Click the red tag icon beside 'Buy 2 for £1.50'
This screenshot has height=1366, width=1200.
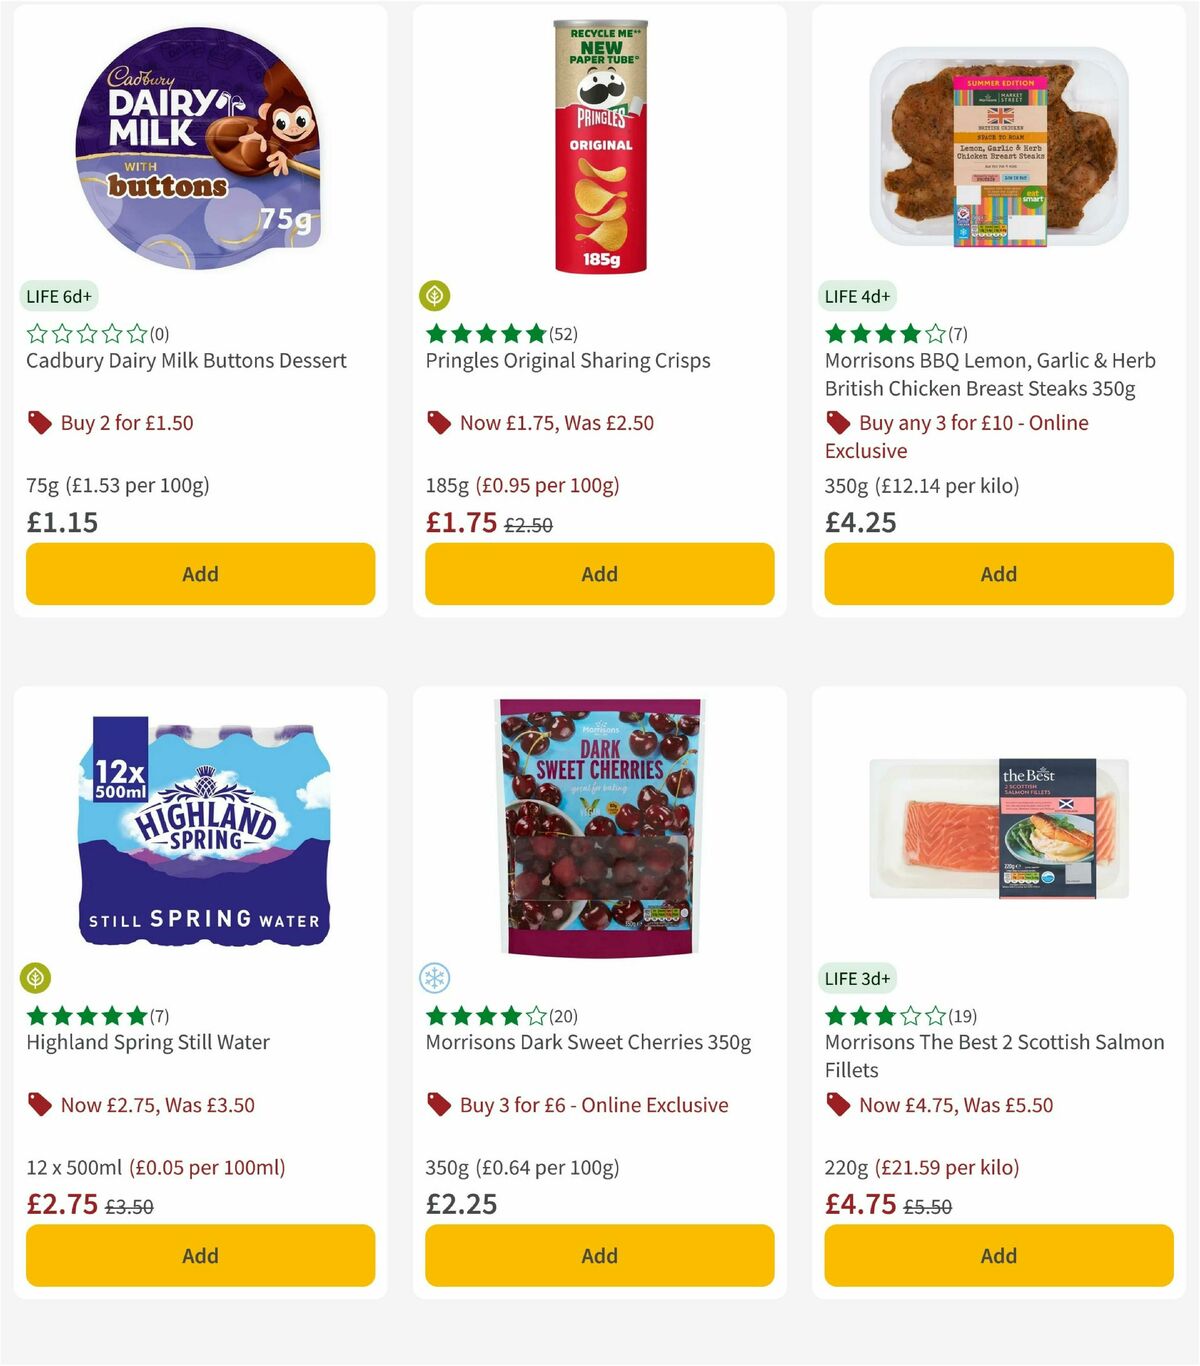(39, 422)
